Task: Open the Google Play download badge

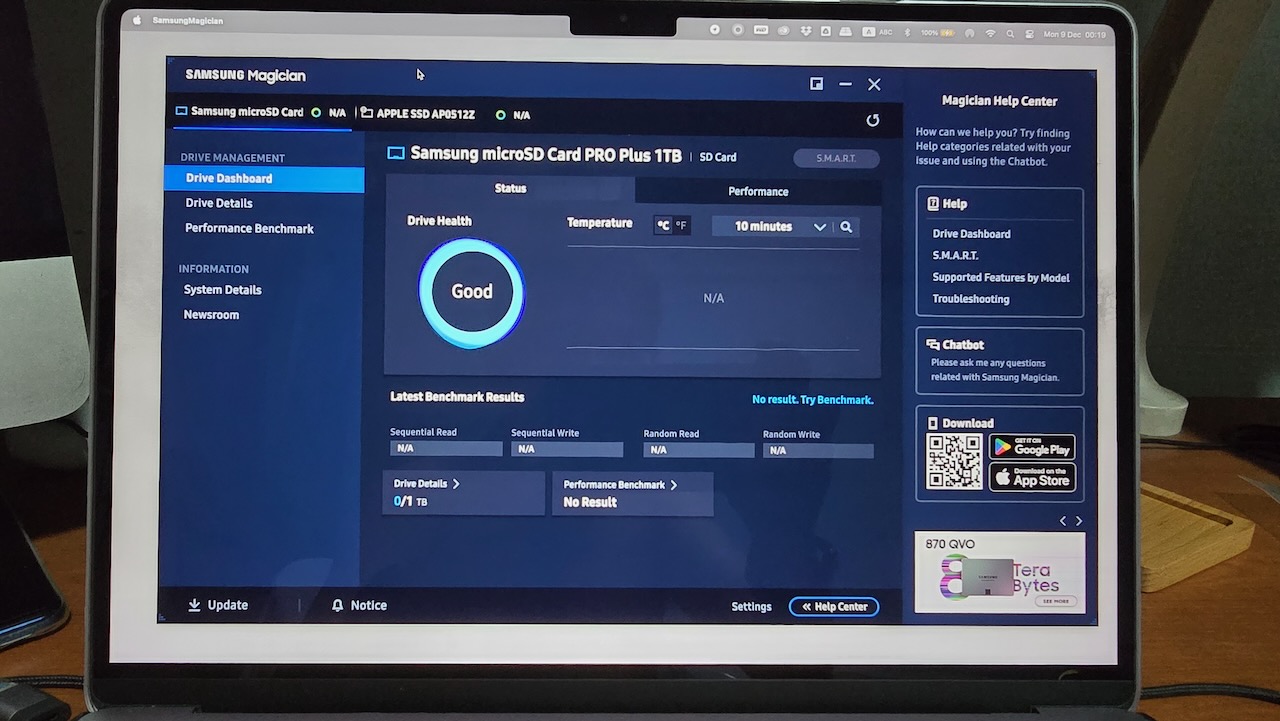Action: pyautogui.click(x=1032, y=447)
